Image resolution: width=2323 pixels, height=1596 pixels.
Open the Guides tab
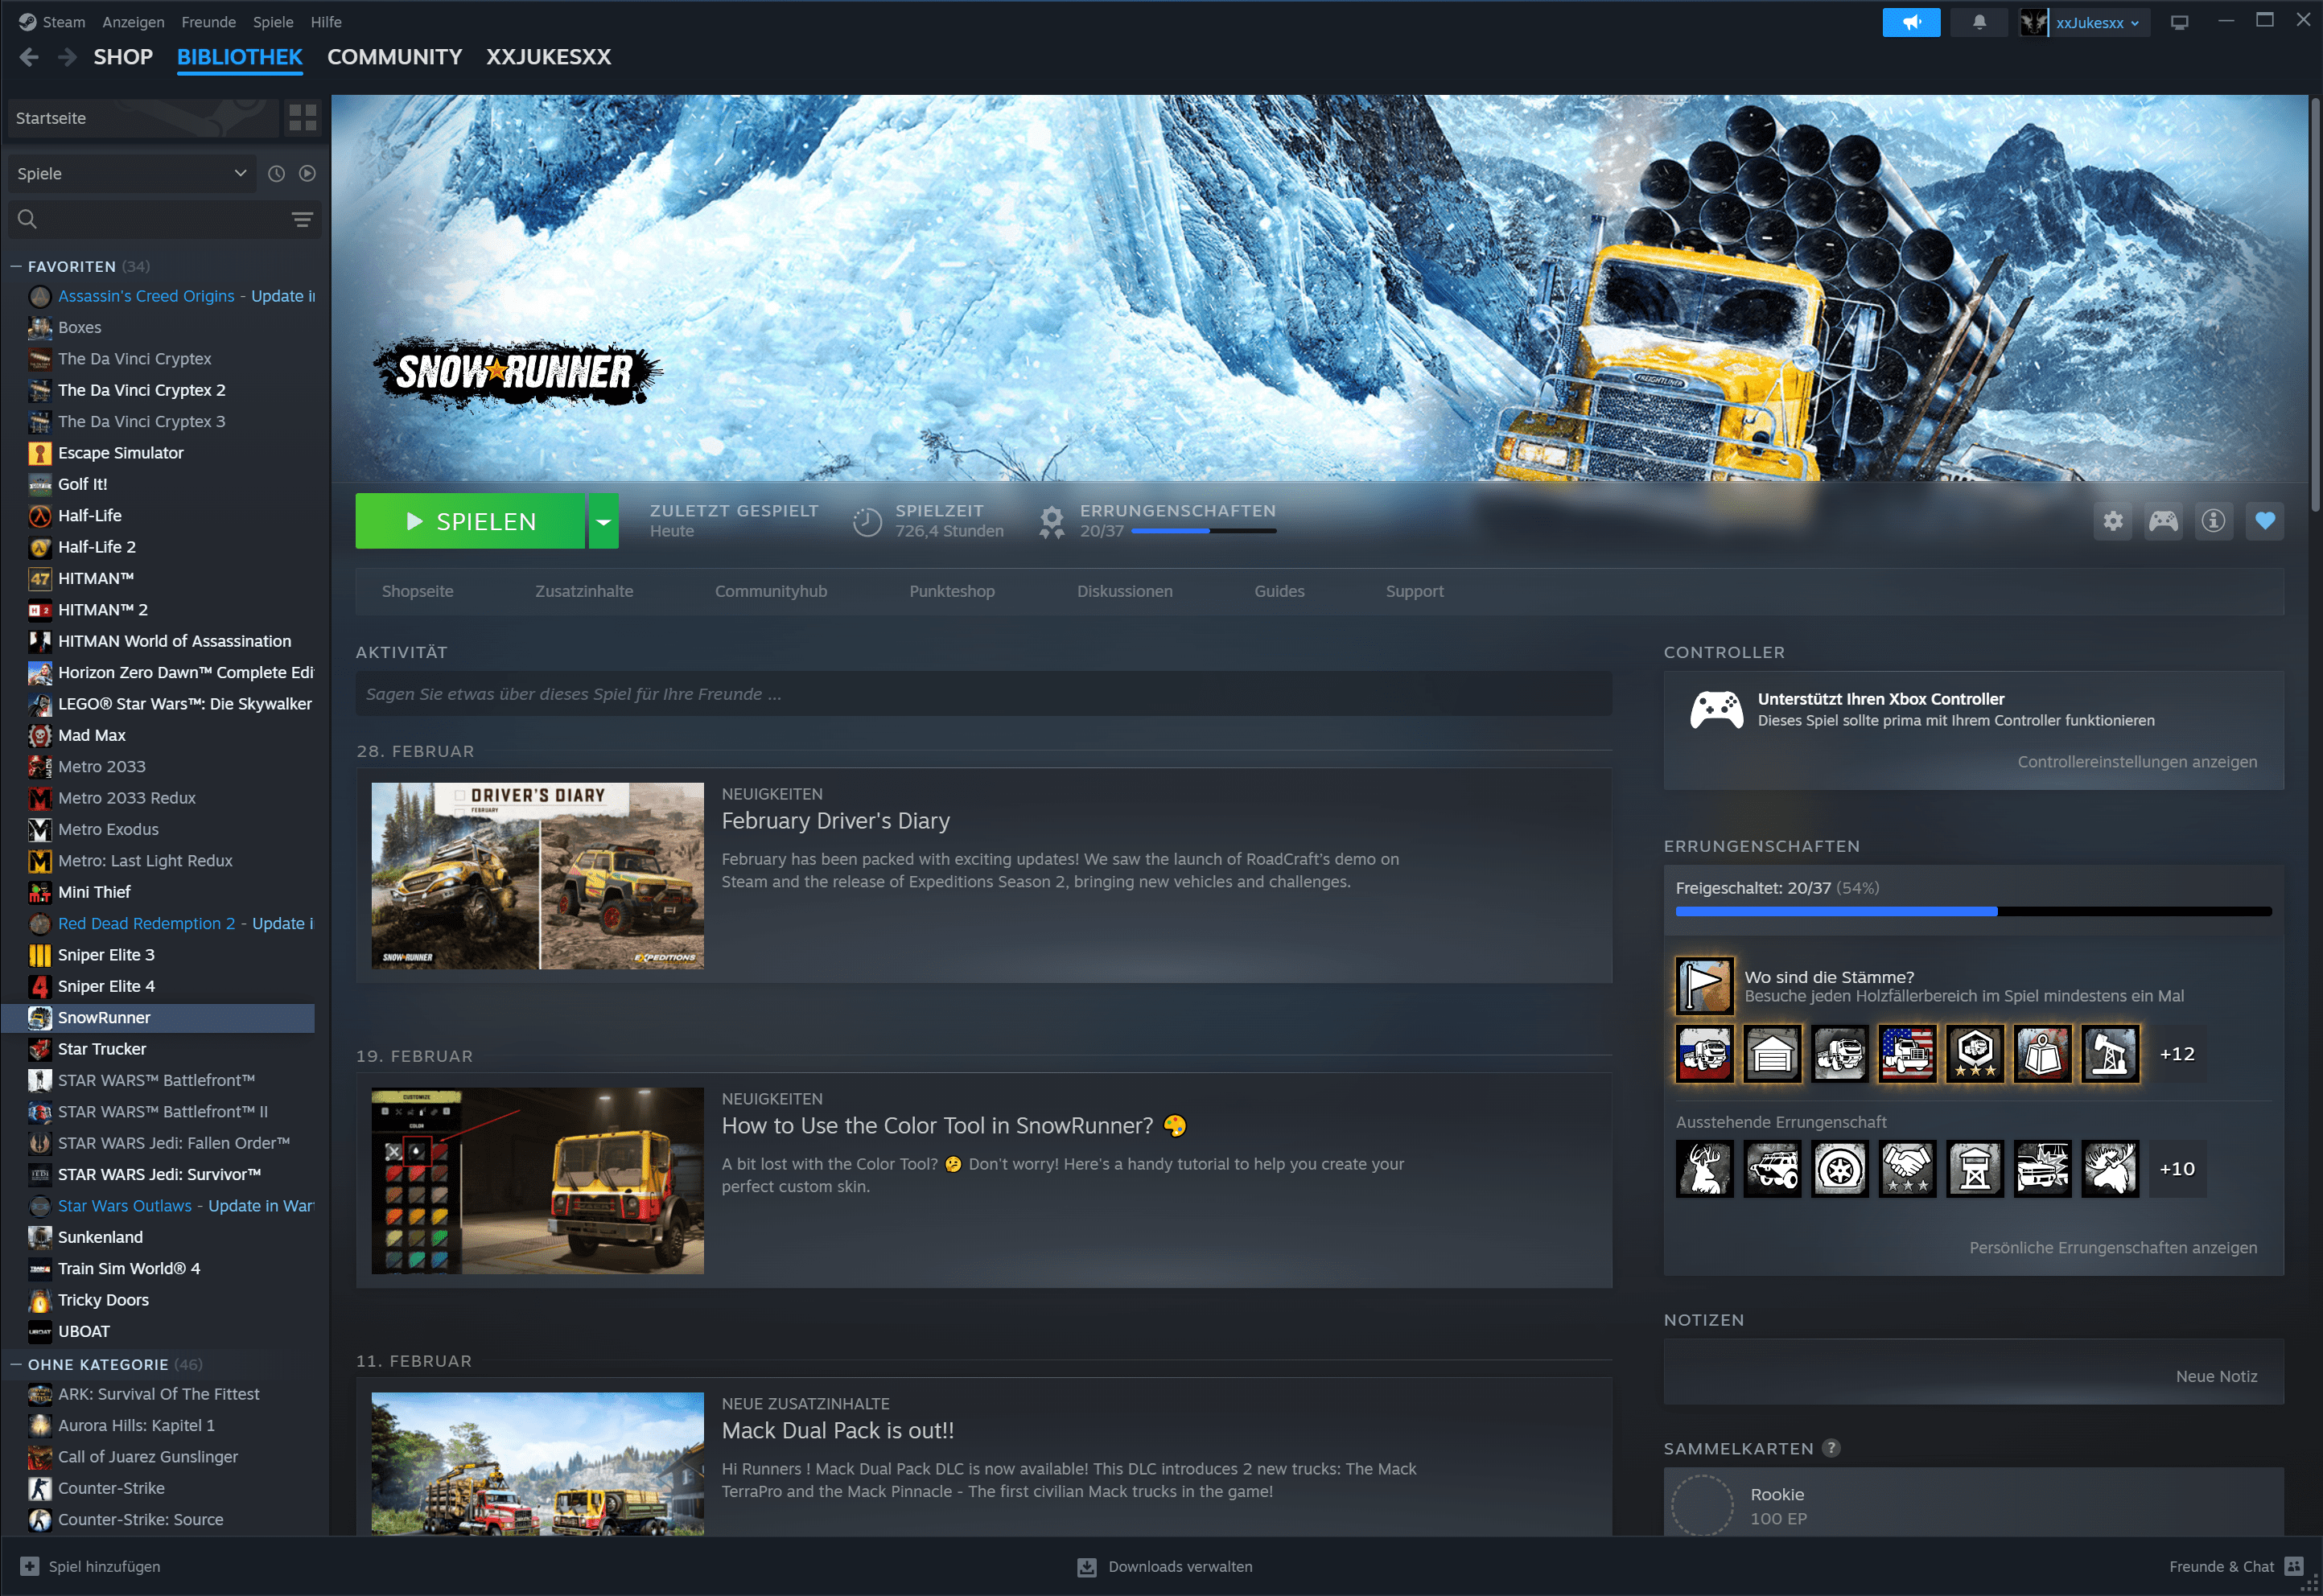coord(1279,591)
